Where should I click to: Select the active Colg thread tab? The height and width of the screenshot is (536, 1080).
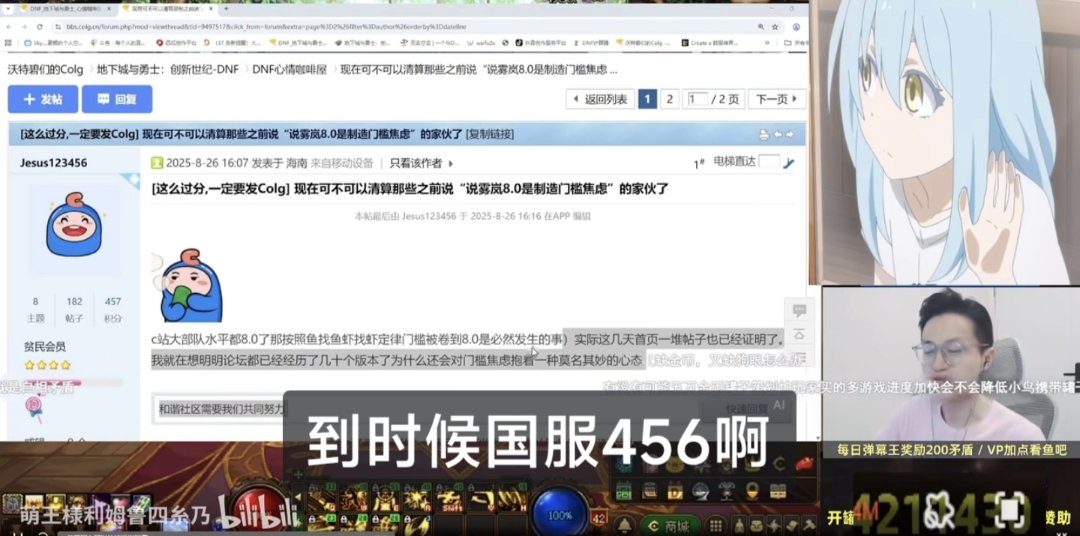167,8
